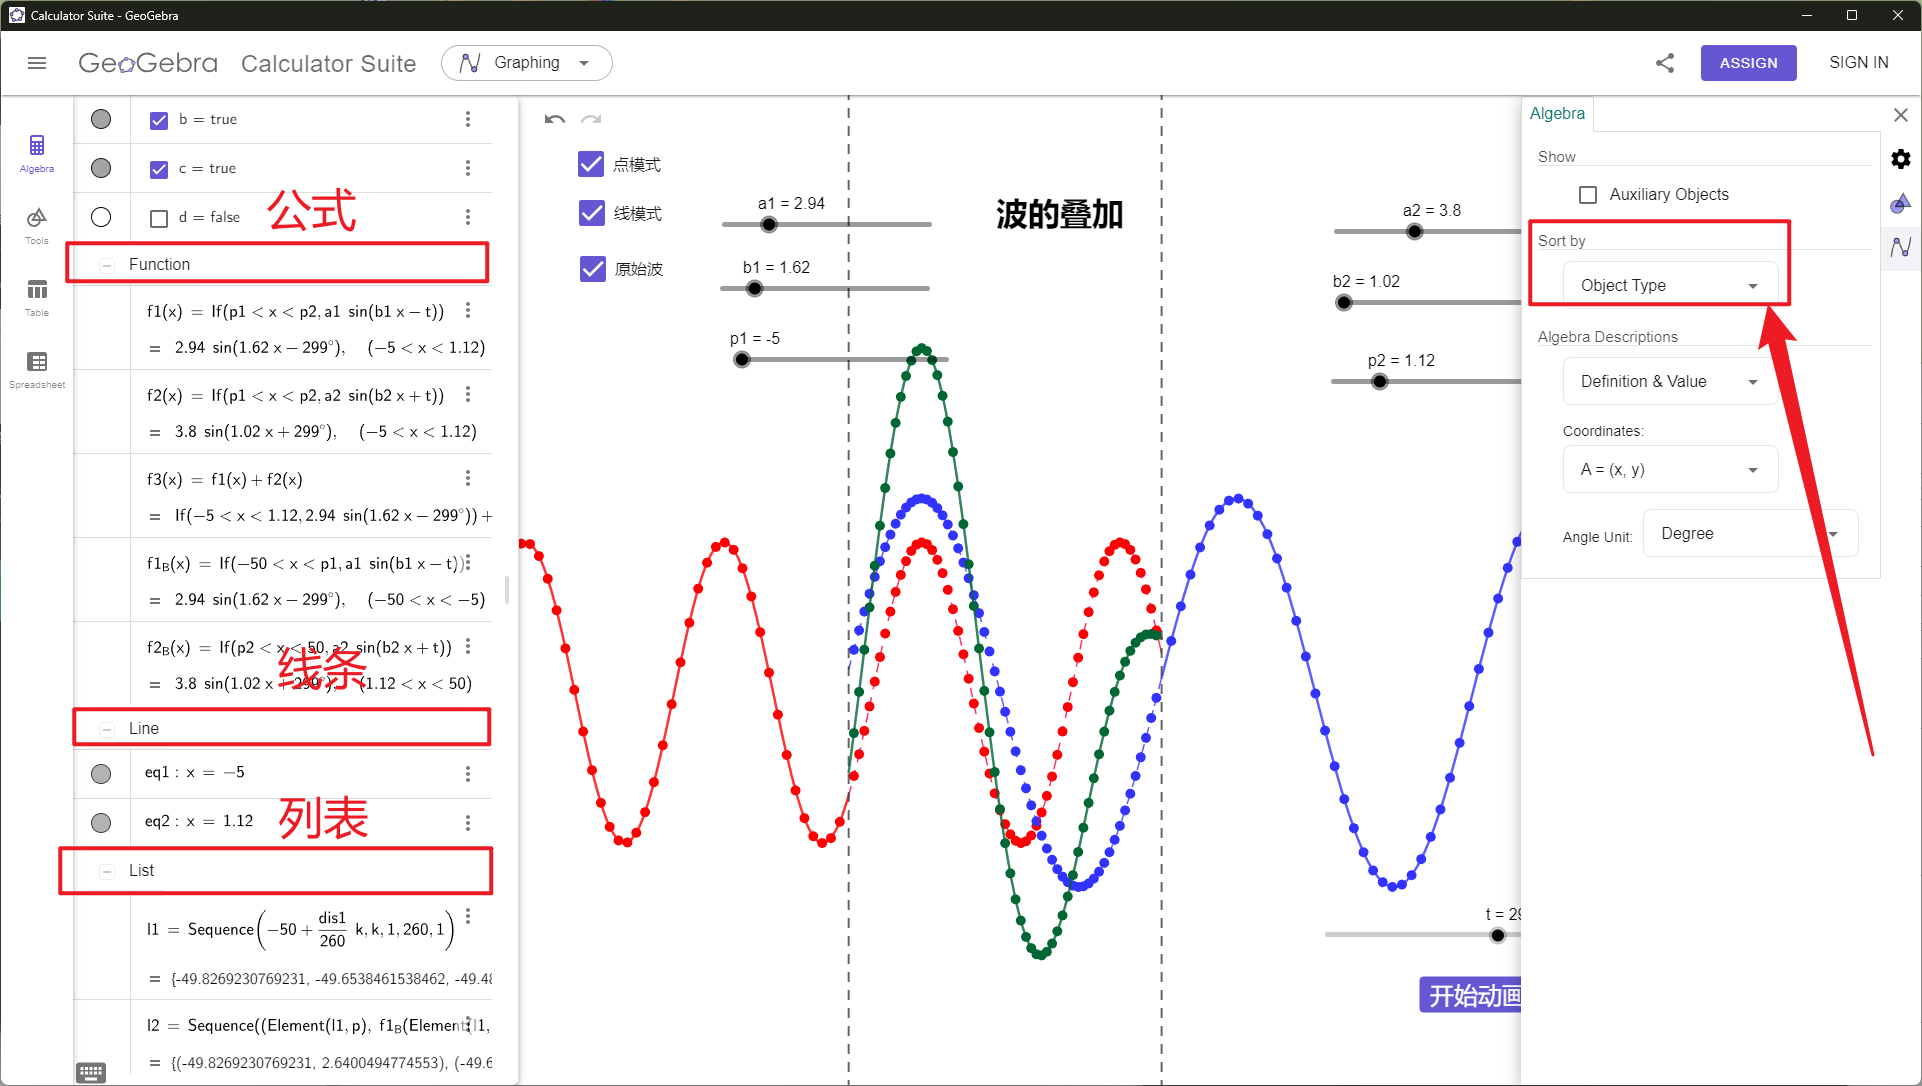Screen dimensions: 1922x1086
Task: Open the on-screen keyboard icon
Action: coord(91,1072)
